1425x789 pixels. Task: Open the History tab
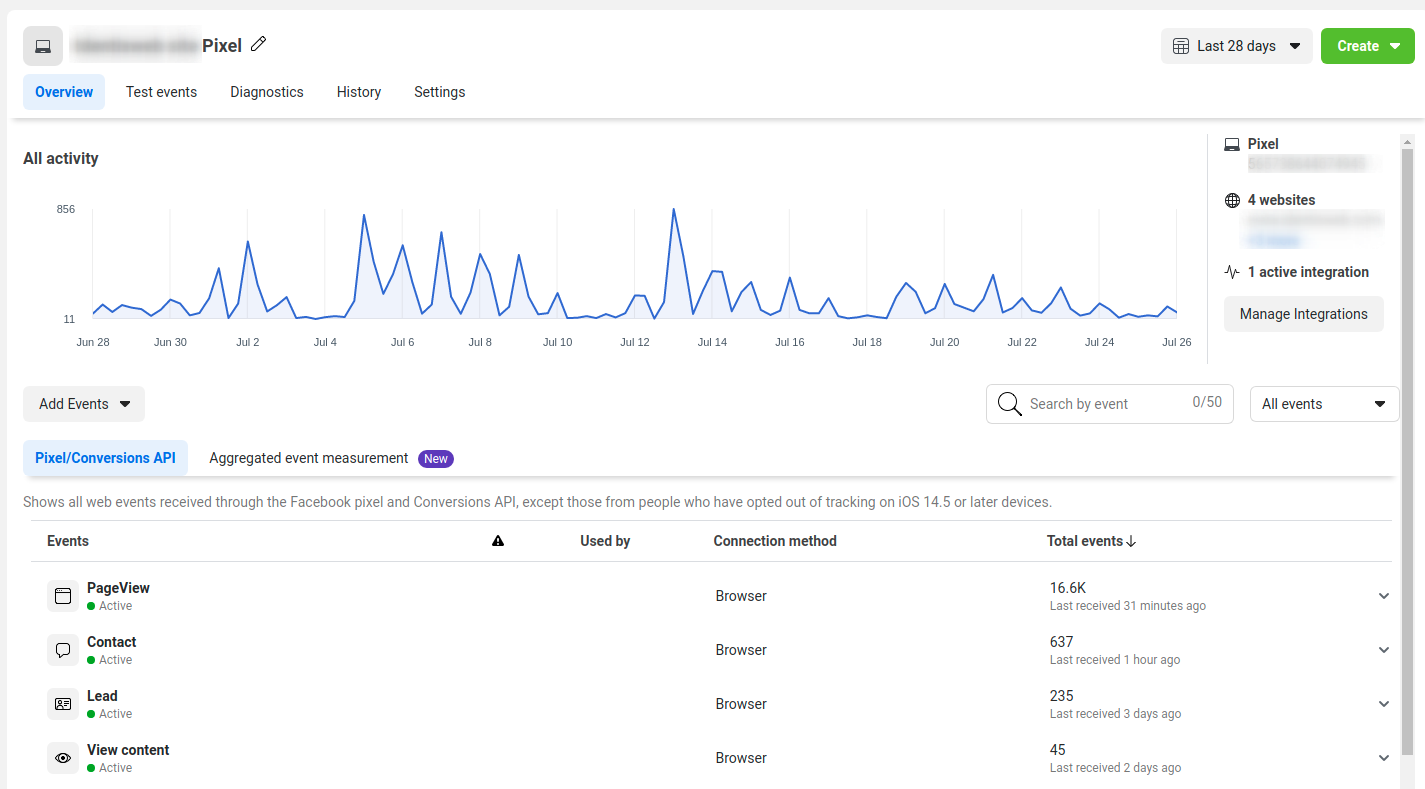click(359, 92)
